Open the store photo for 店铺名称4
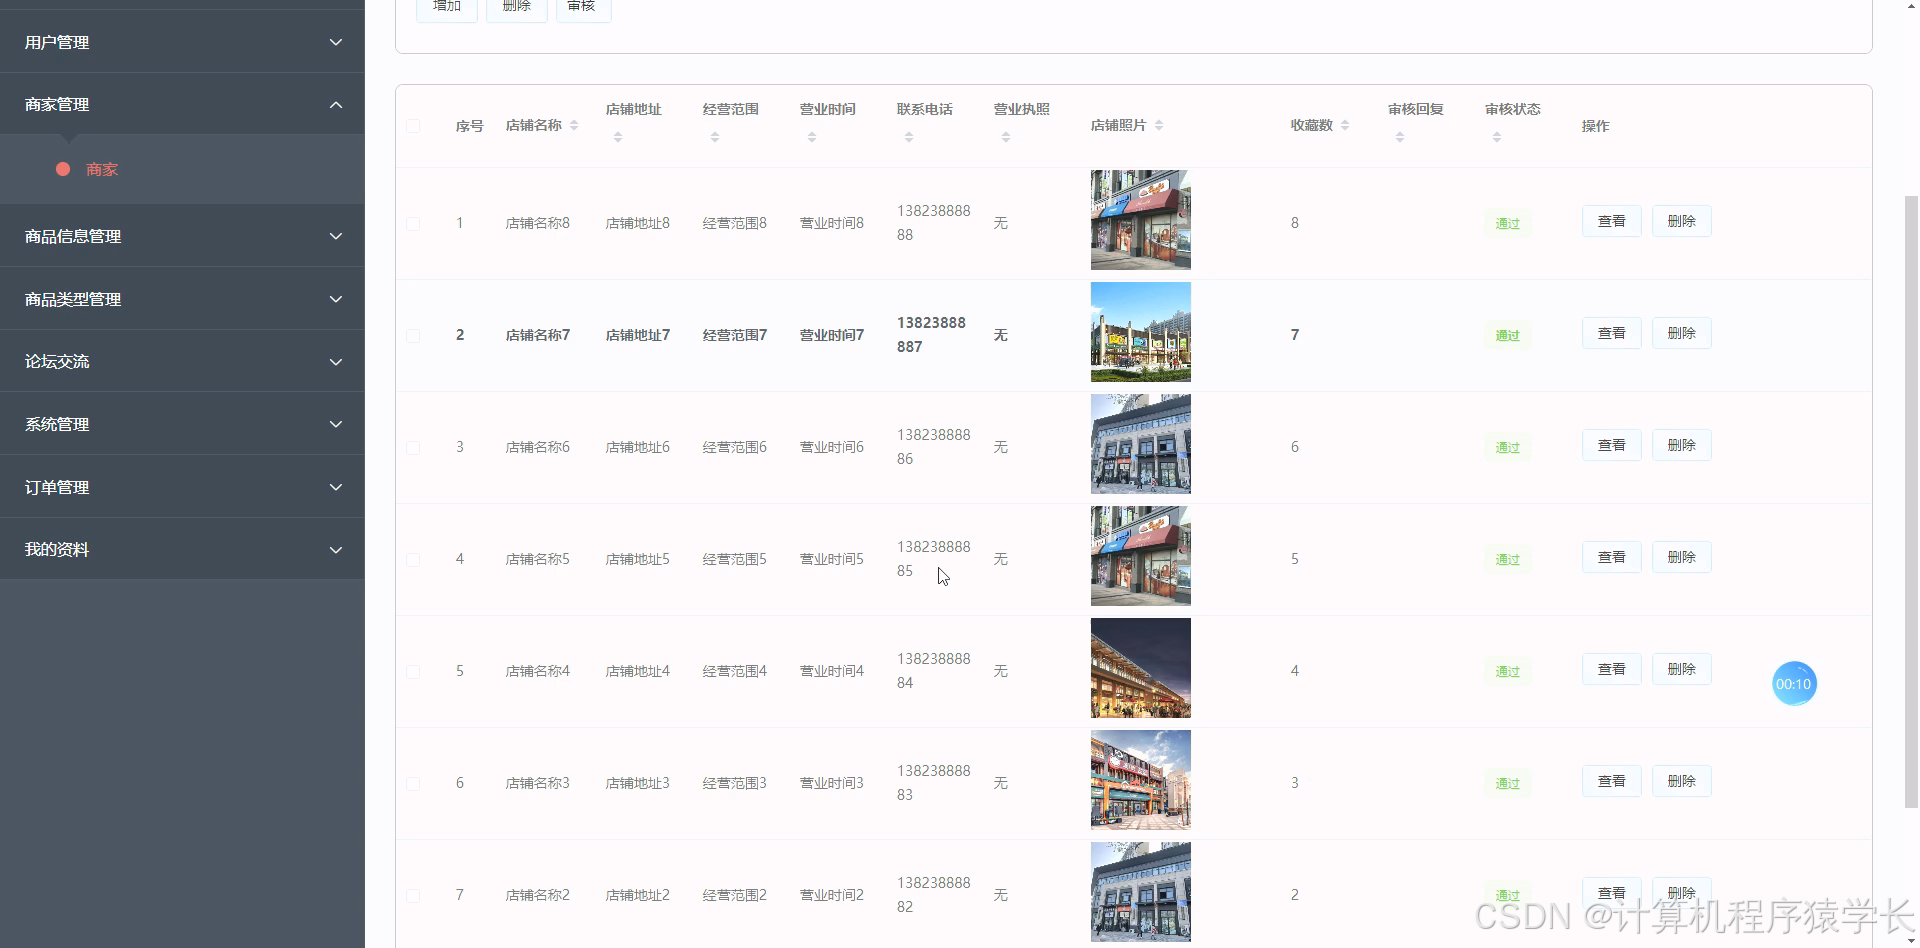The image size is (1920, 948). tap(1140, 667)
